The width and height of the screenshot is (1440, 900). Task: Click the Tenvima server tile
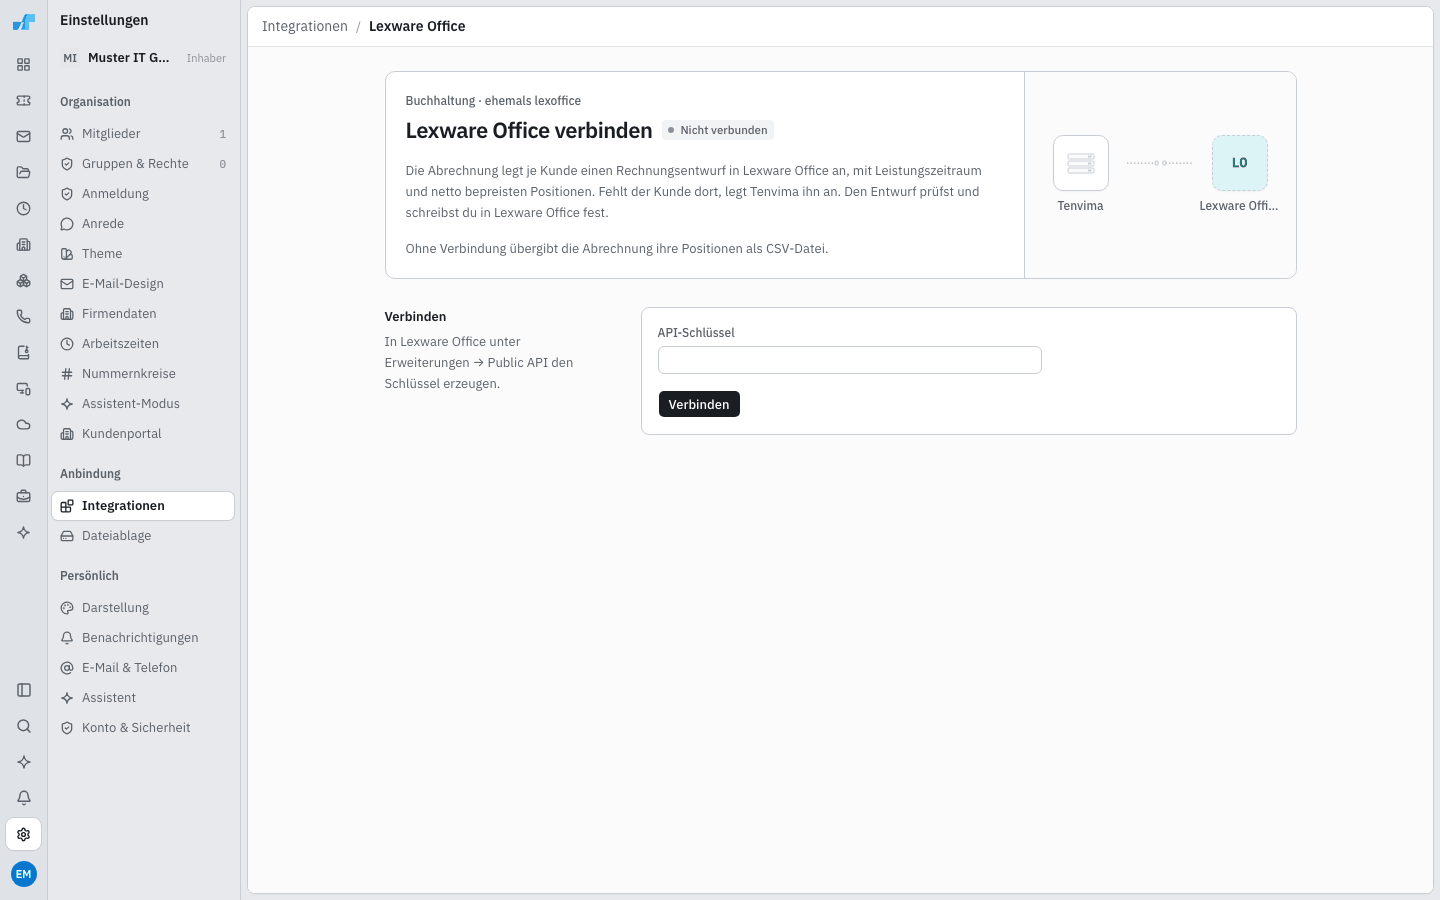1081,163
